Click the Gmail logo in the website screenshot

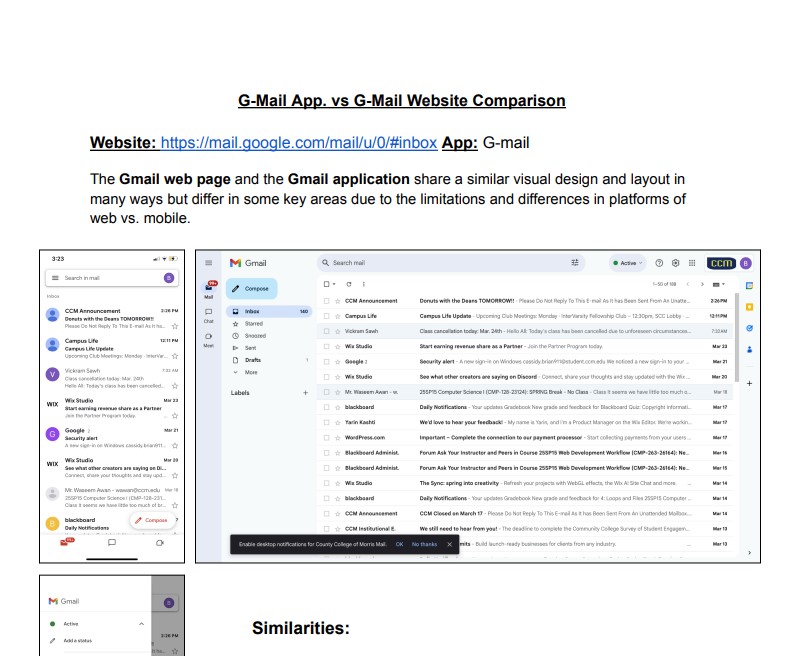(248, 263)
